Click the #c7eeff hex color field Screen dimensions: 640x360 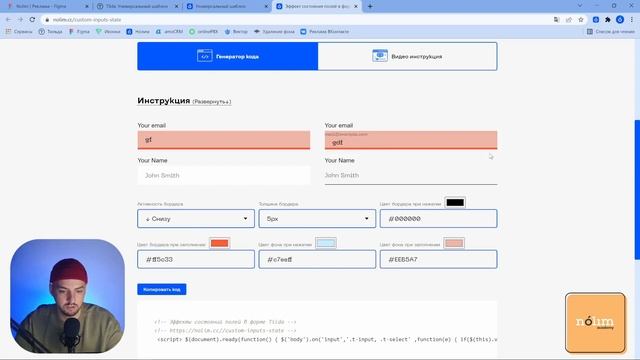[317, 260]
